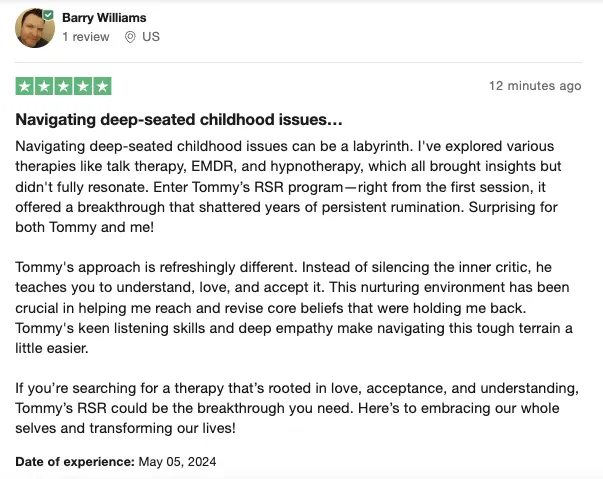This screenshot has height=479, width=603.
Task: Select the fourth green rating star
Action: pyautogui.click(x=83, y=86)
